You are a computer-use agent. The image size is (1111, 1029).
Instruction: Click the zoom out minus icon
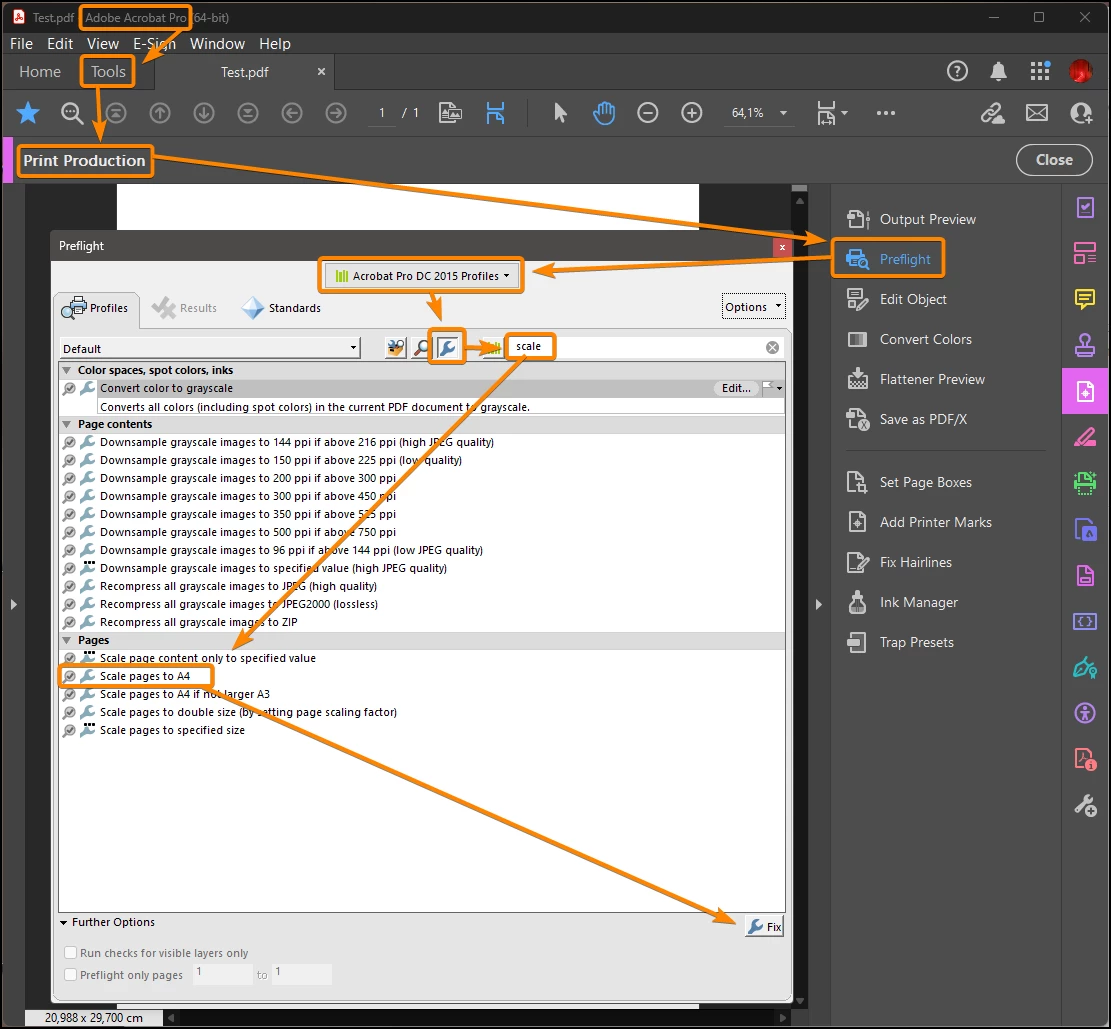648,113
